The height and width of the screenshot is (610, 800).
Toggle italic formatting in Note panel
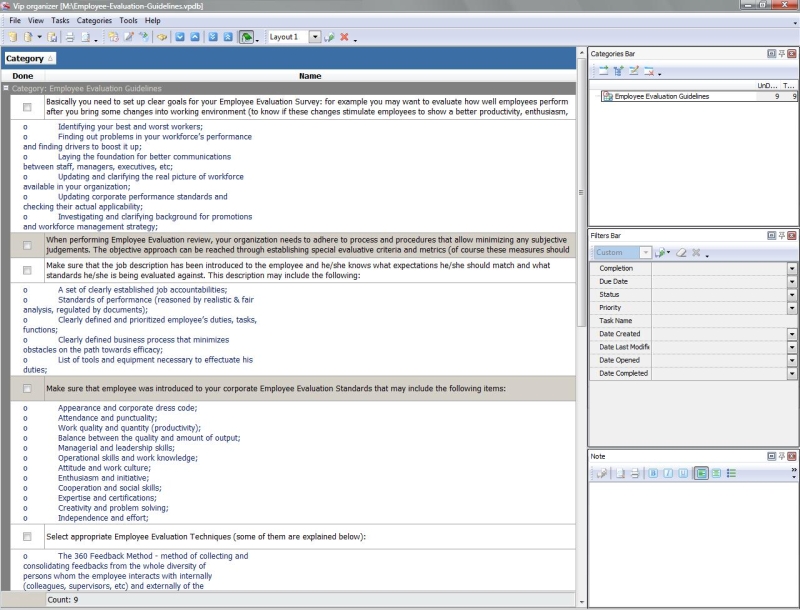(x=668, y=473)
